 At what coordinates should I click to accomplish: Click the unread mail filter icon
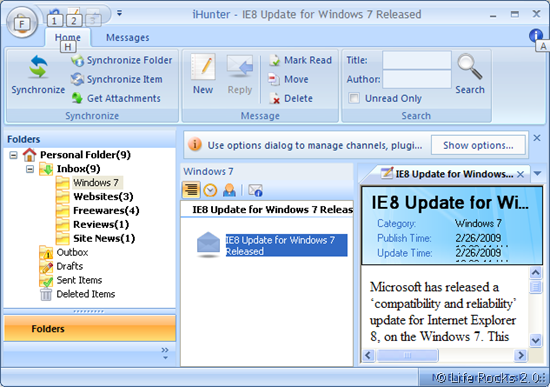255,190
